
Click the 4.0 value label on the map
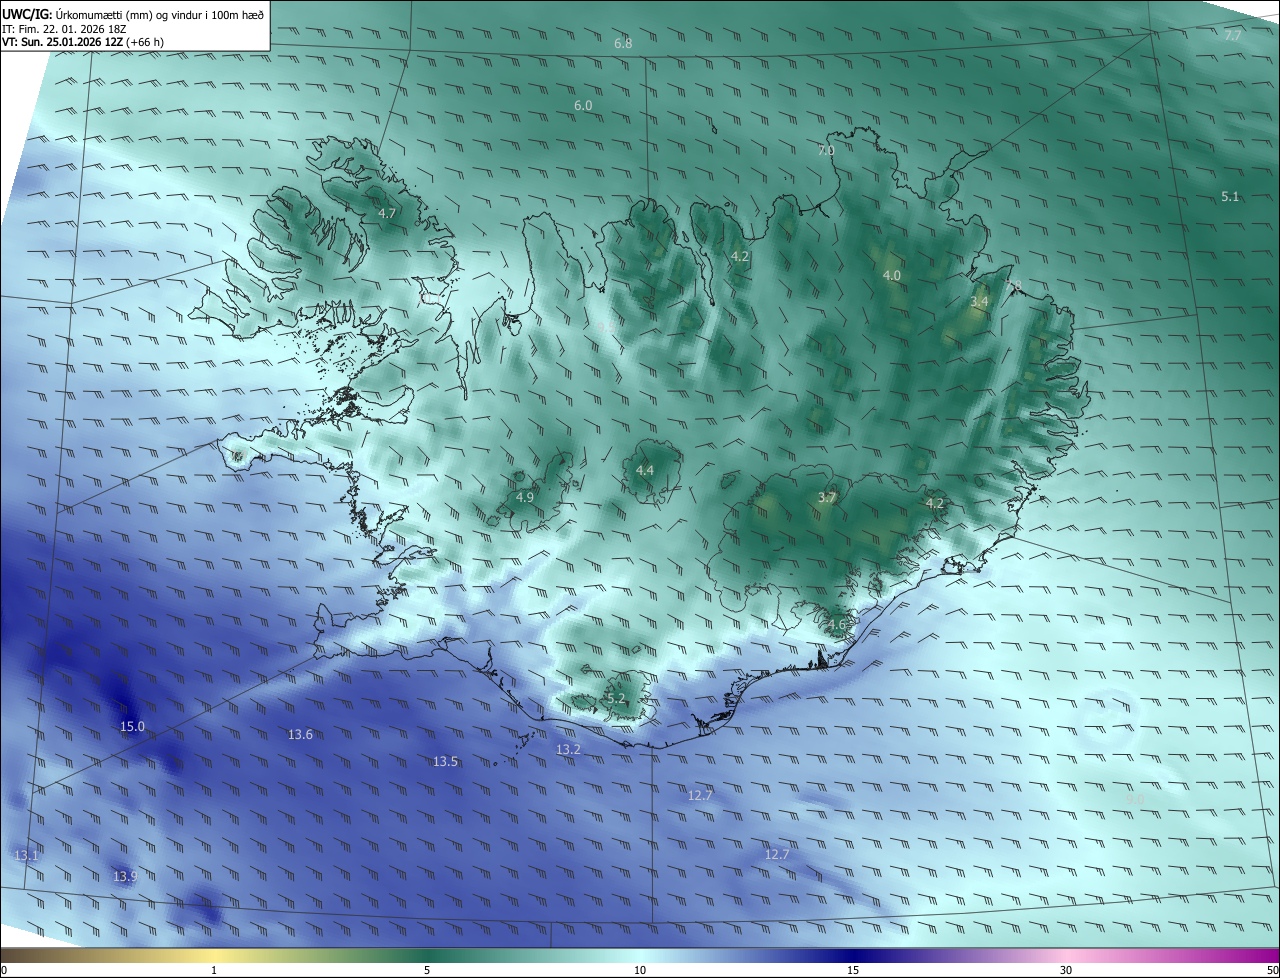892,275
